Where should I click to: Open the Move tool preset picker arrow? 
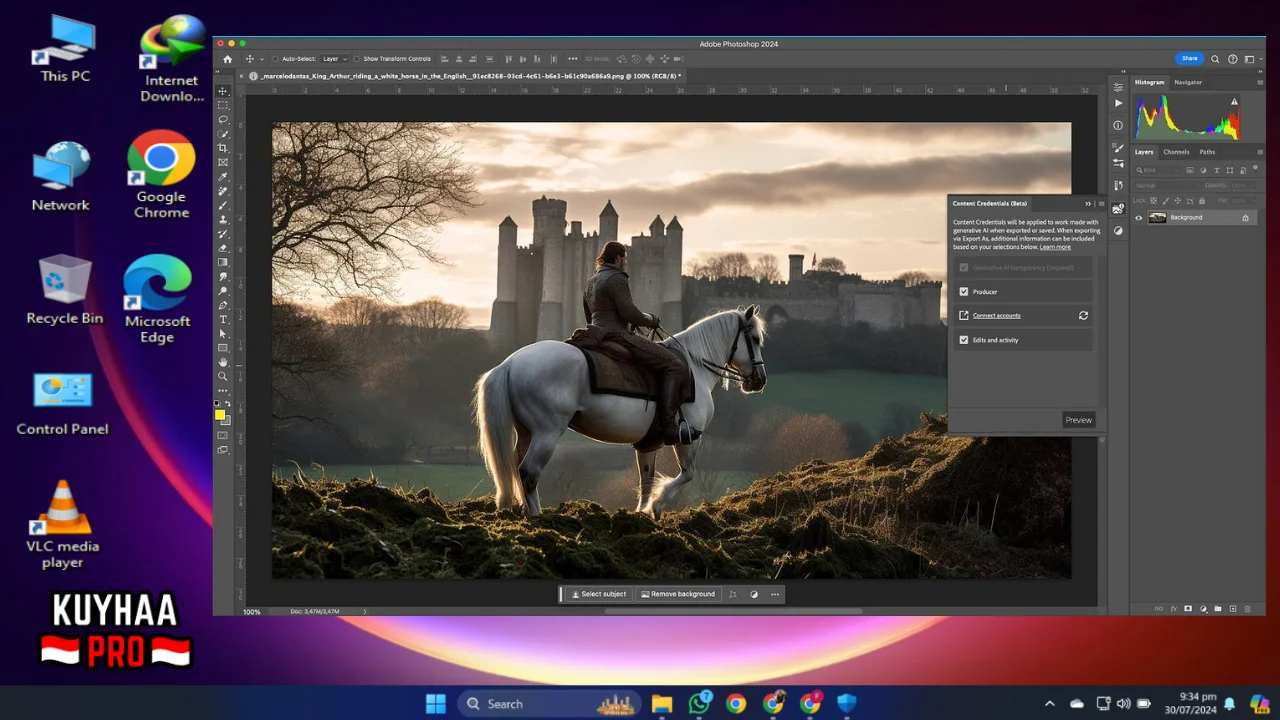262,59
